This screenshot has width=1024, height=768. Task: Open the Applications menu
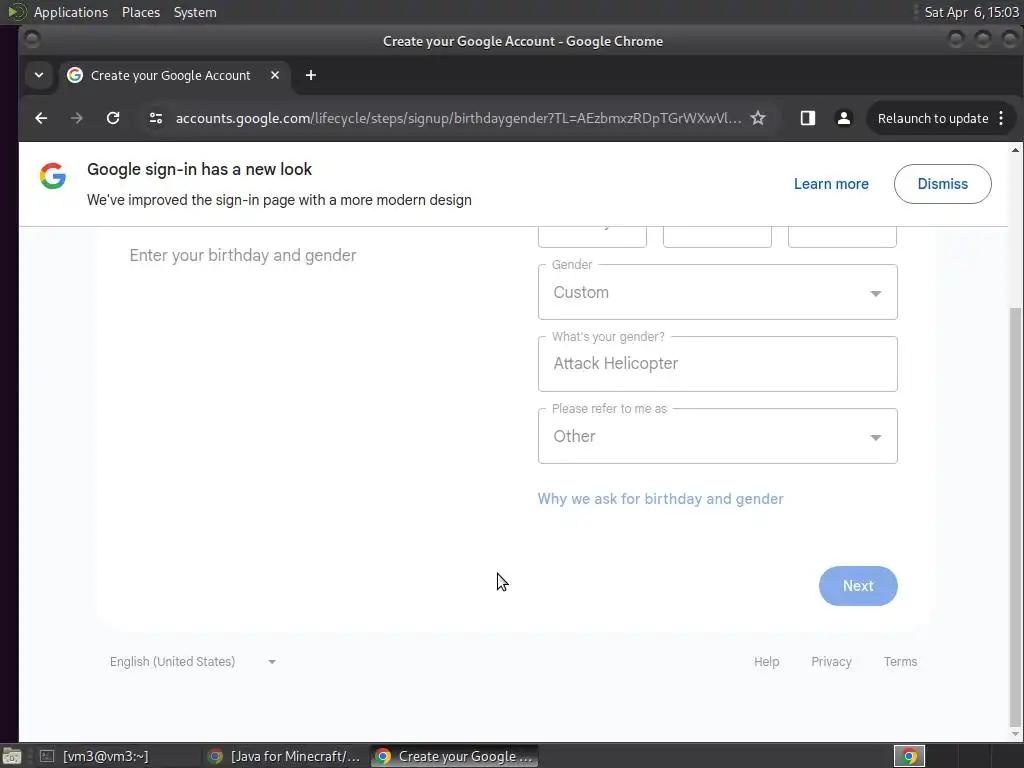(71, 12)
